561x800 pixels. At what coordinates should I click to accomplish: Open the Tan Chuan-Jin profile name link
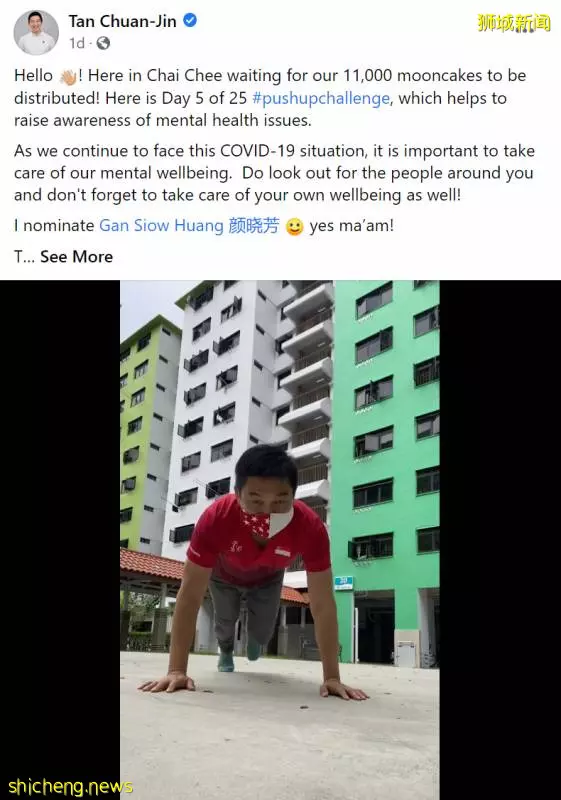click(x=122, y=21)
